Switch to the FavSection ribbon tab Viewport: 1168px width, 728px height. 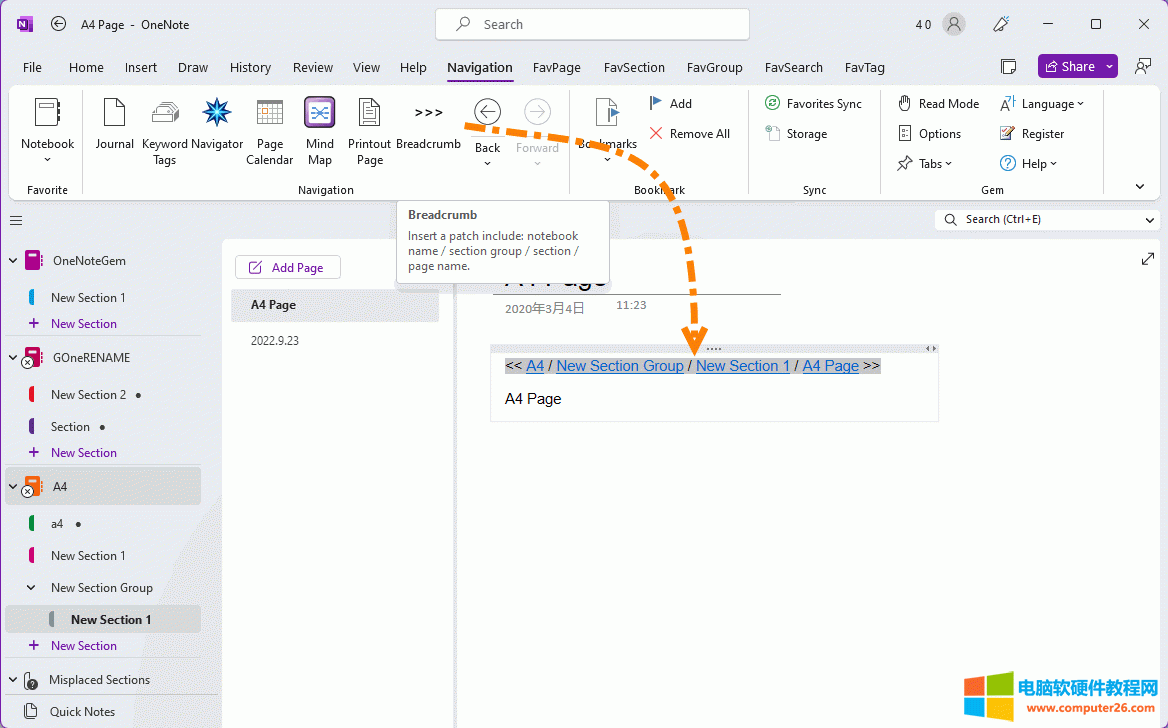tap(634, 67)
